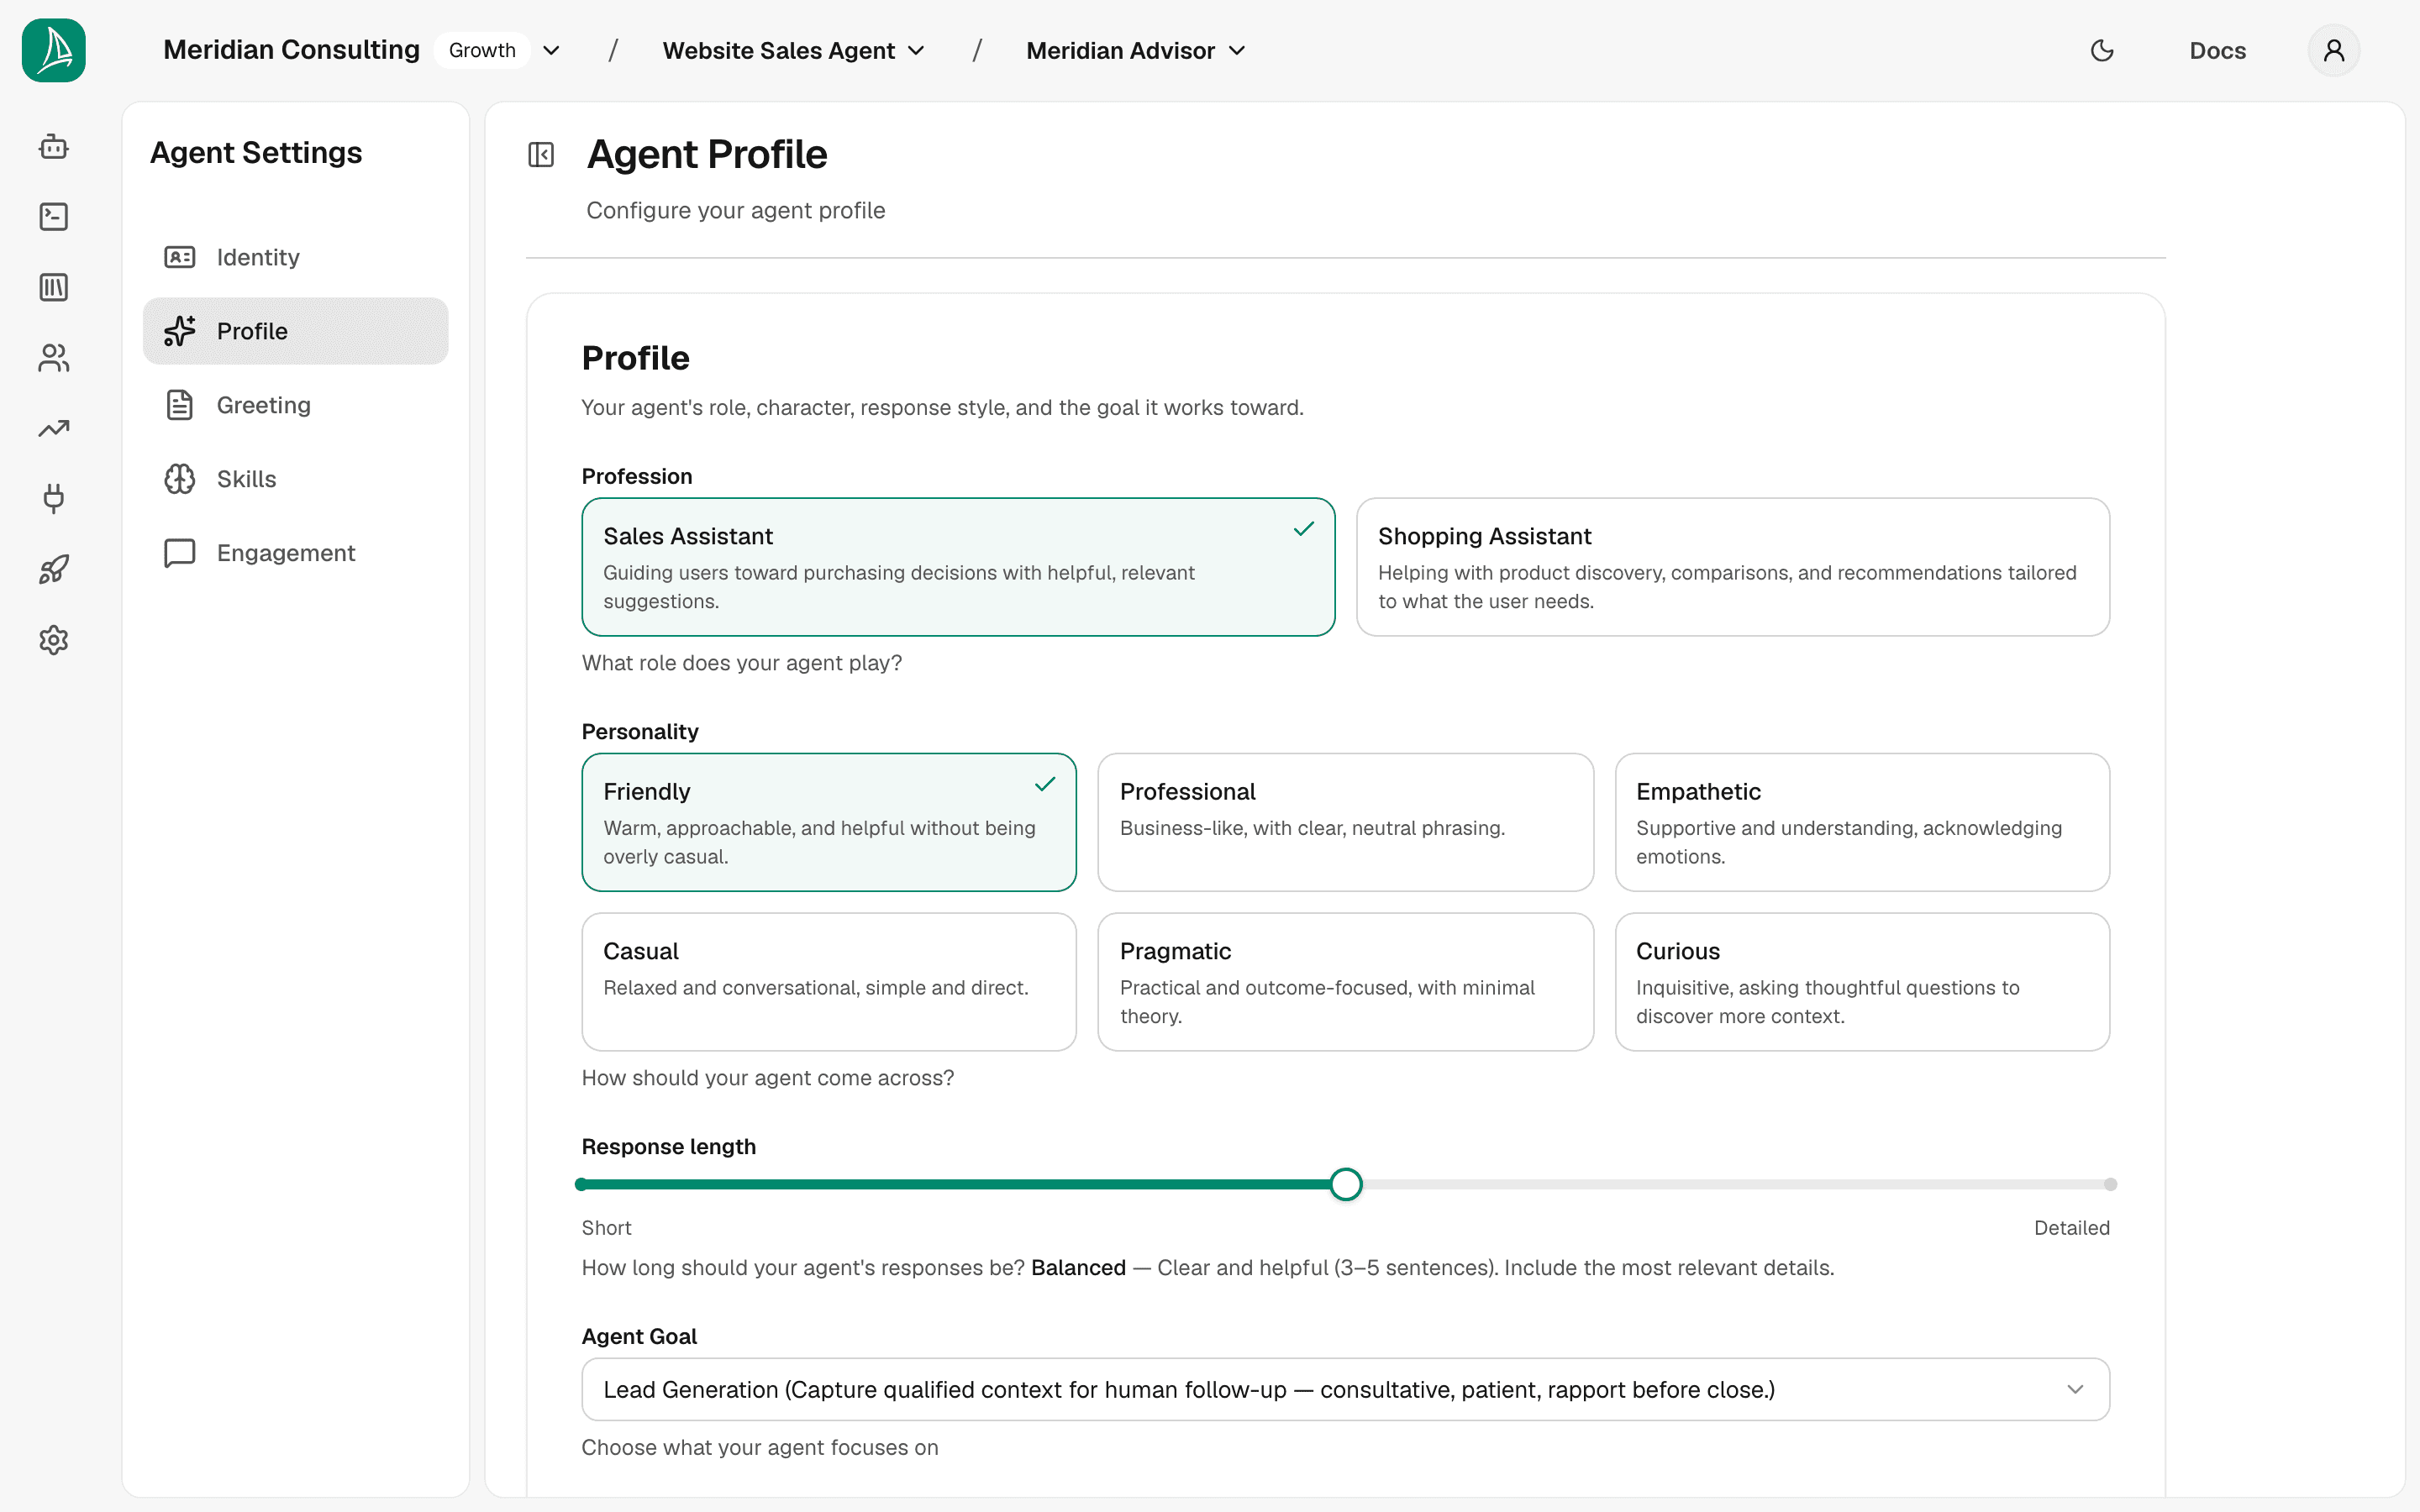2420x1512 pixels.
Task: Open the users contacts sidebar icon
Action: point(54,358)
